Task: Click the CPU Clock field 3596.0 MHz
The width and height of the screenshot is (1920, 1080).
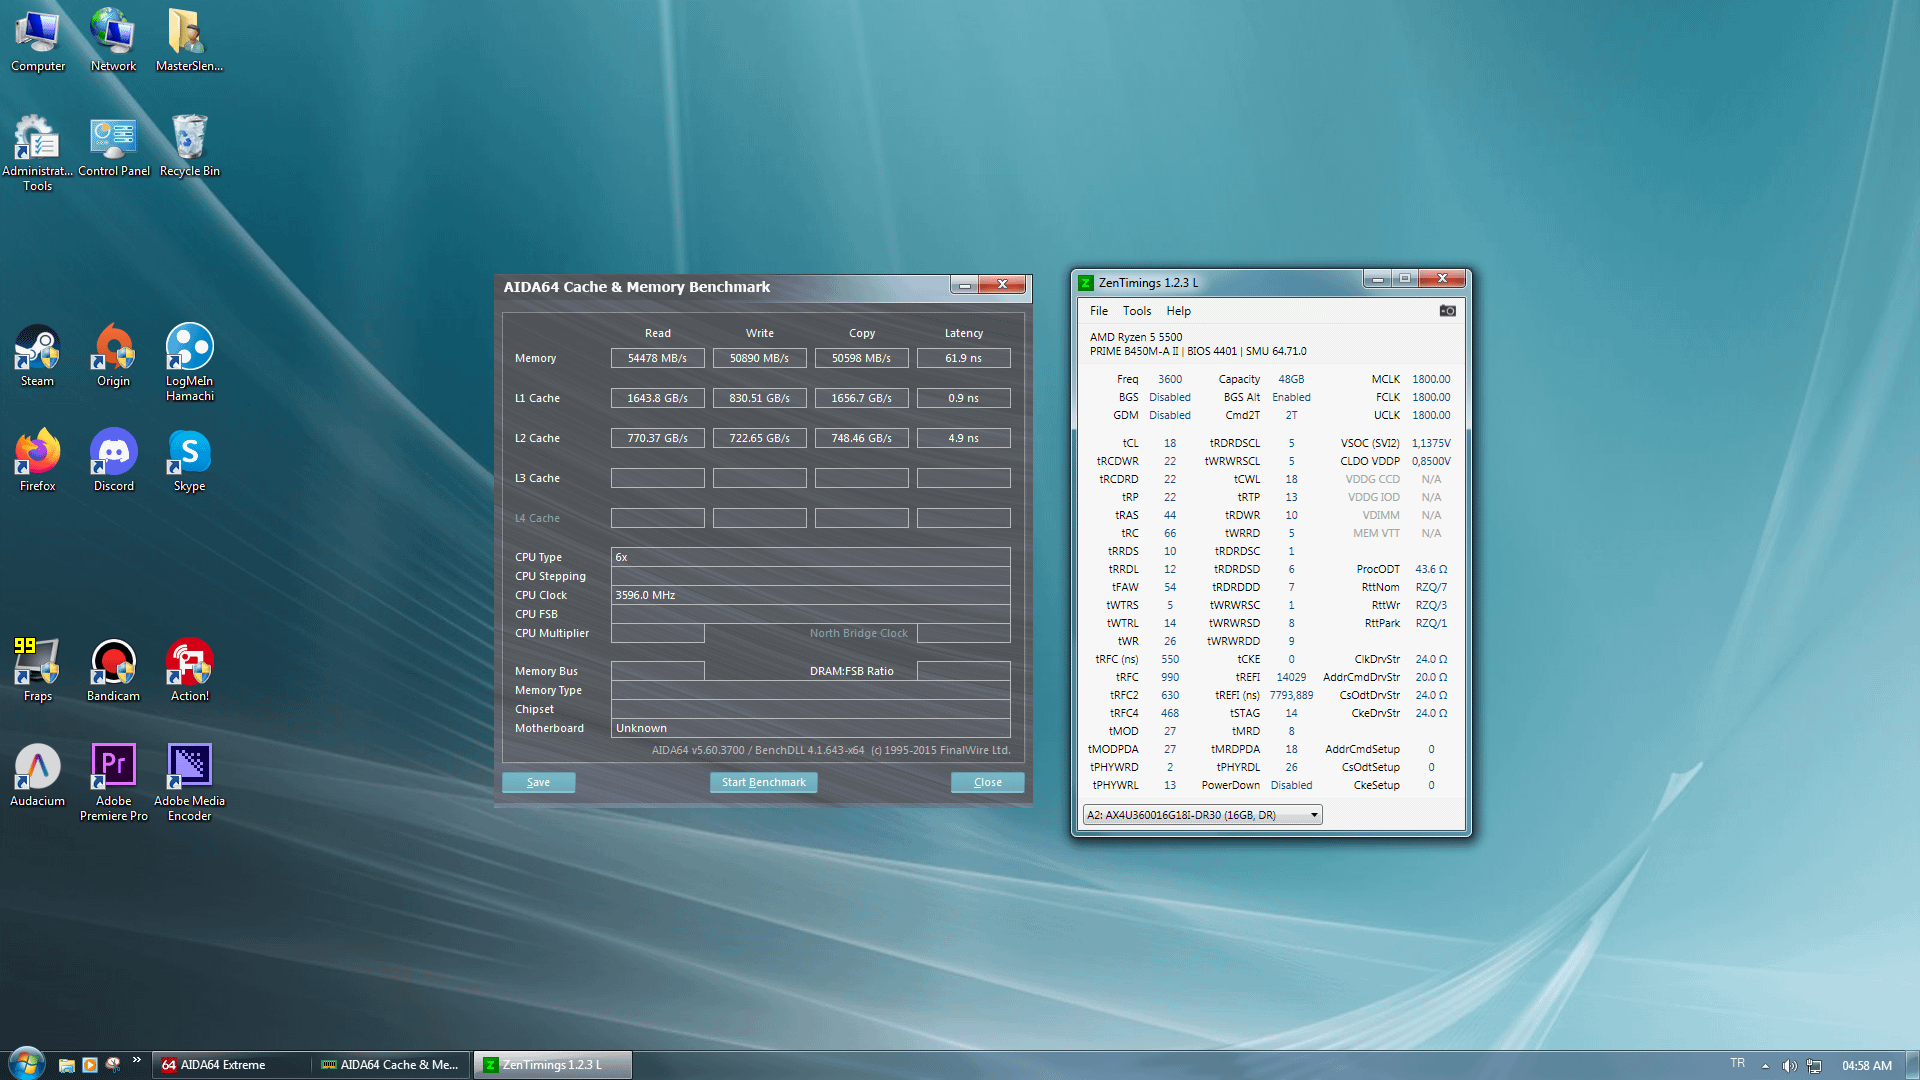Action: 810,595
